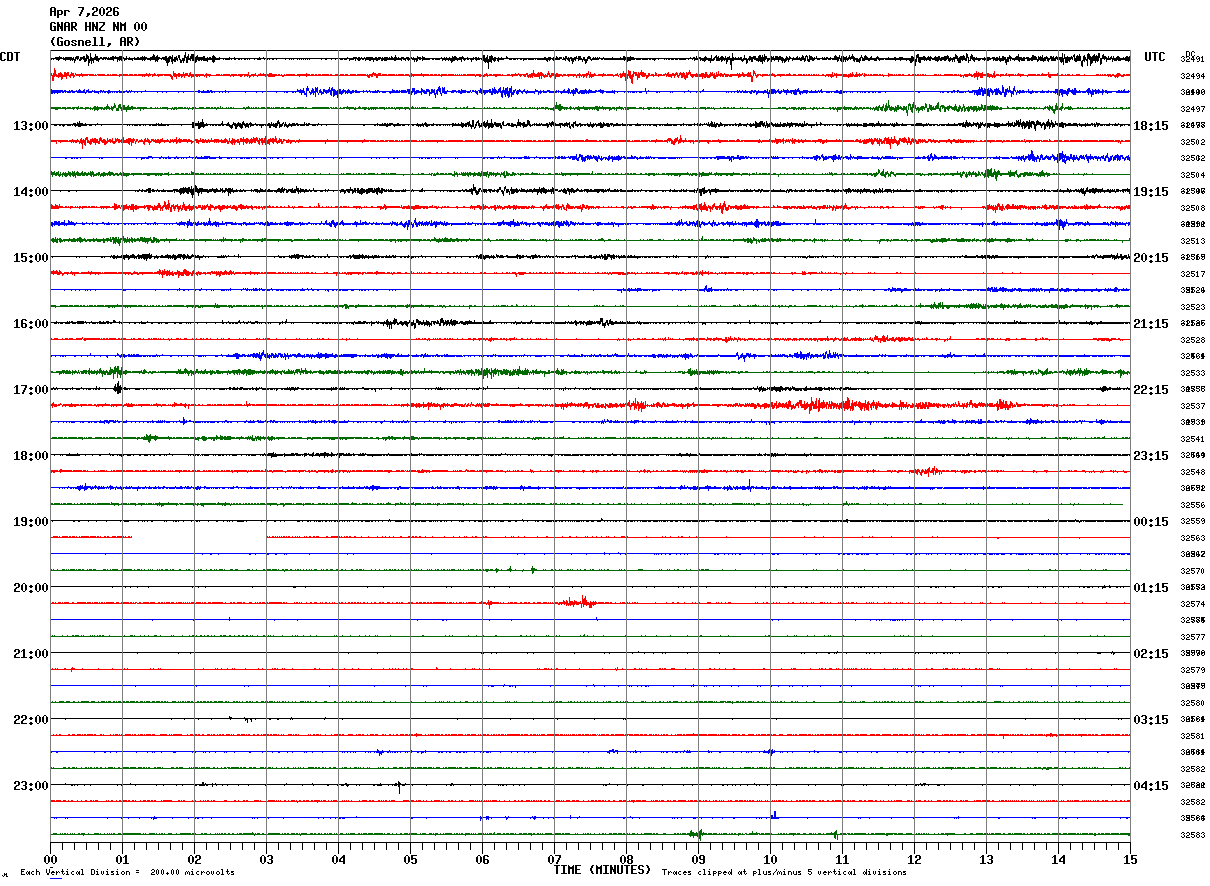Click the 18:15 UTC time label
This screenshot has height=886, width=1210.
coord(1151,126)
